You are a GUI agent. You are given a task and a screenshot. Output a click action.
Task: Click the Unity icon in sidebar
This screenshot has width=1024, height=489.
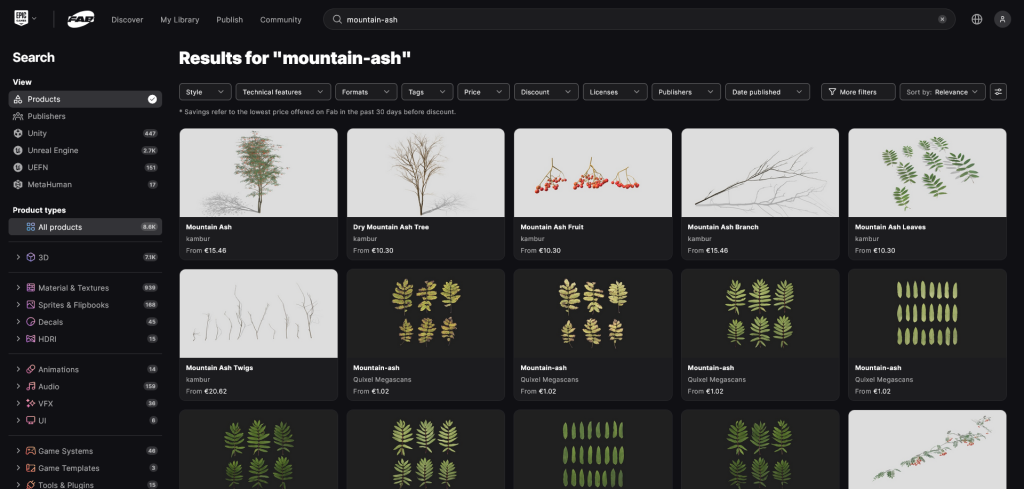coord(18,133)
